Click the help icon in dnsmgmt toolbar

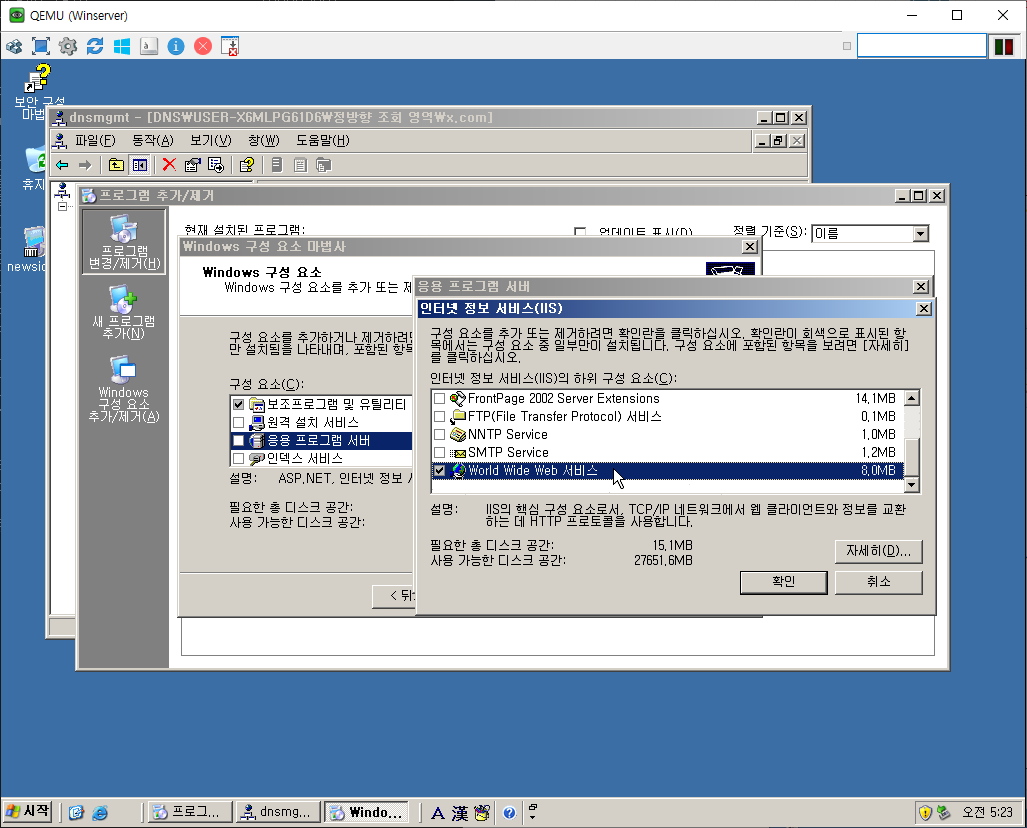point(246,165)
